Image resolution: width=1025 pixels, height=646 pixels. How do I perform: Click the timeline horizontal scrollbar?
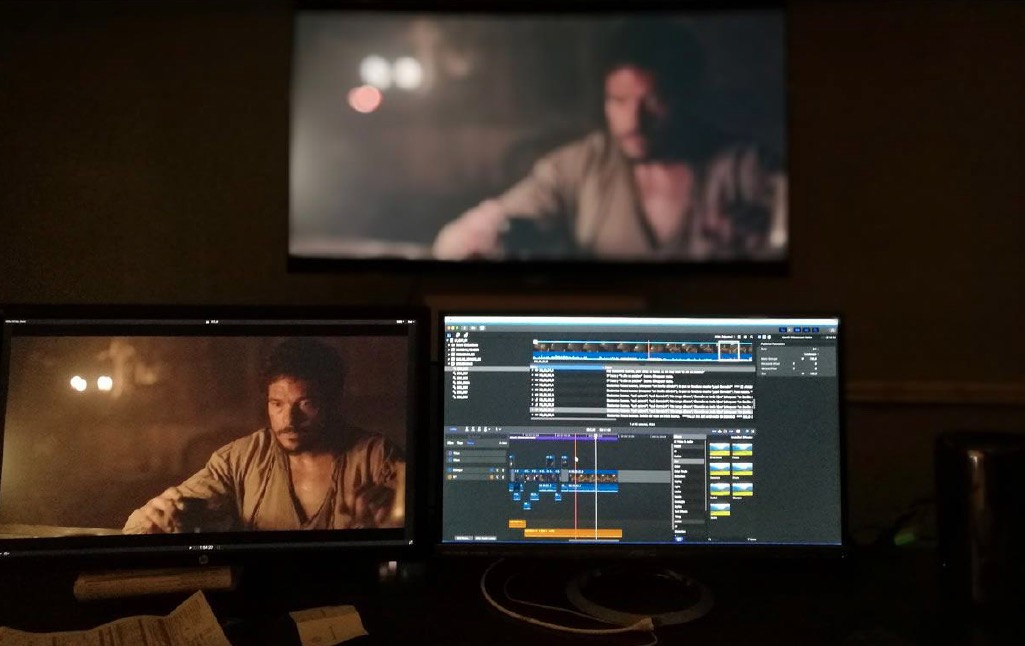(594, 541)
